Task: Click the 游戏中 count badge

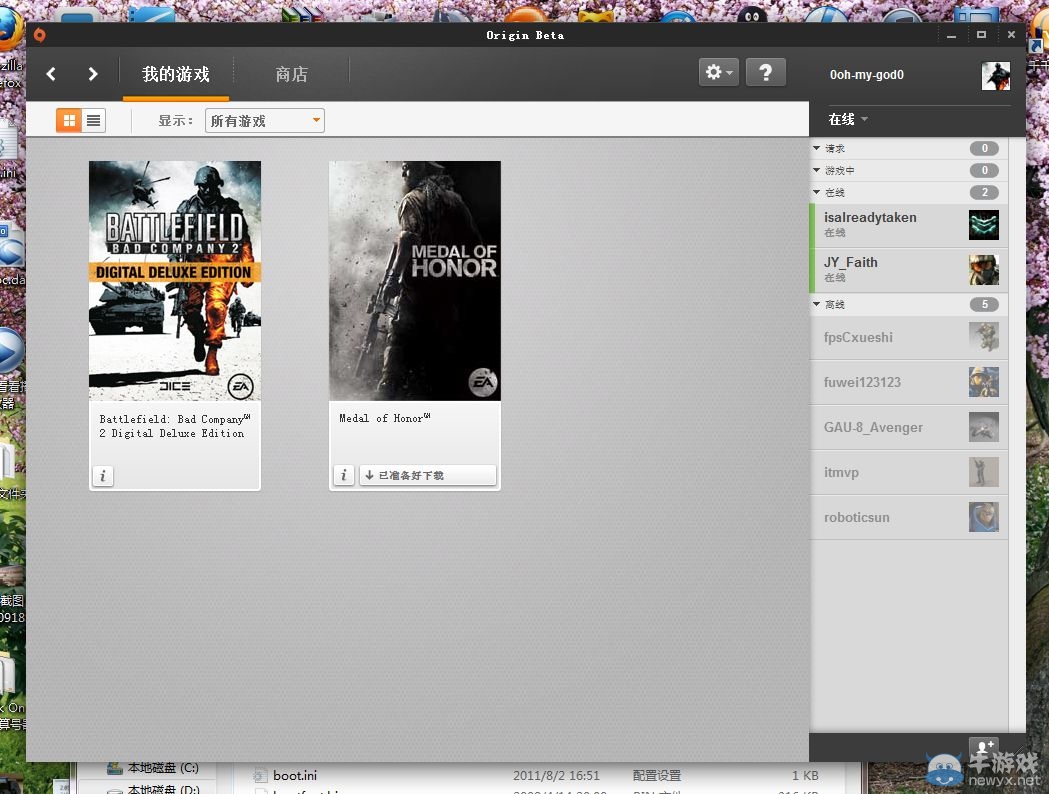Action: [x=984, y=170]
